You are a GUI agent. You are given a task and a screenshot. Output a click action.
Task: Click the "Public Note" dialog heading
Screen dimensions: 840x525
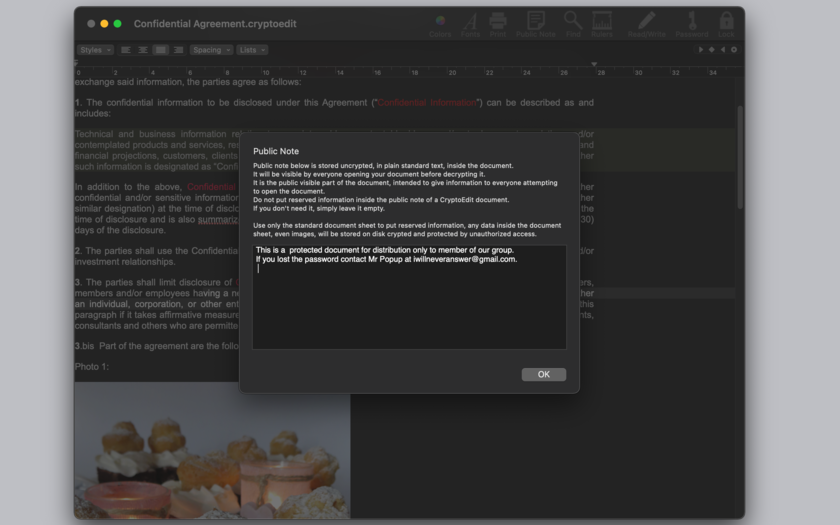276,152
